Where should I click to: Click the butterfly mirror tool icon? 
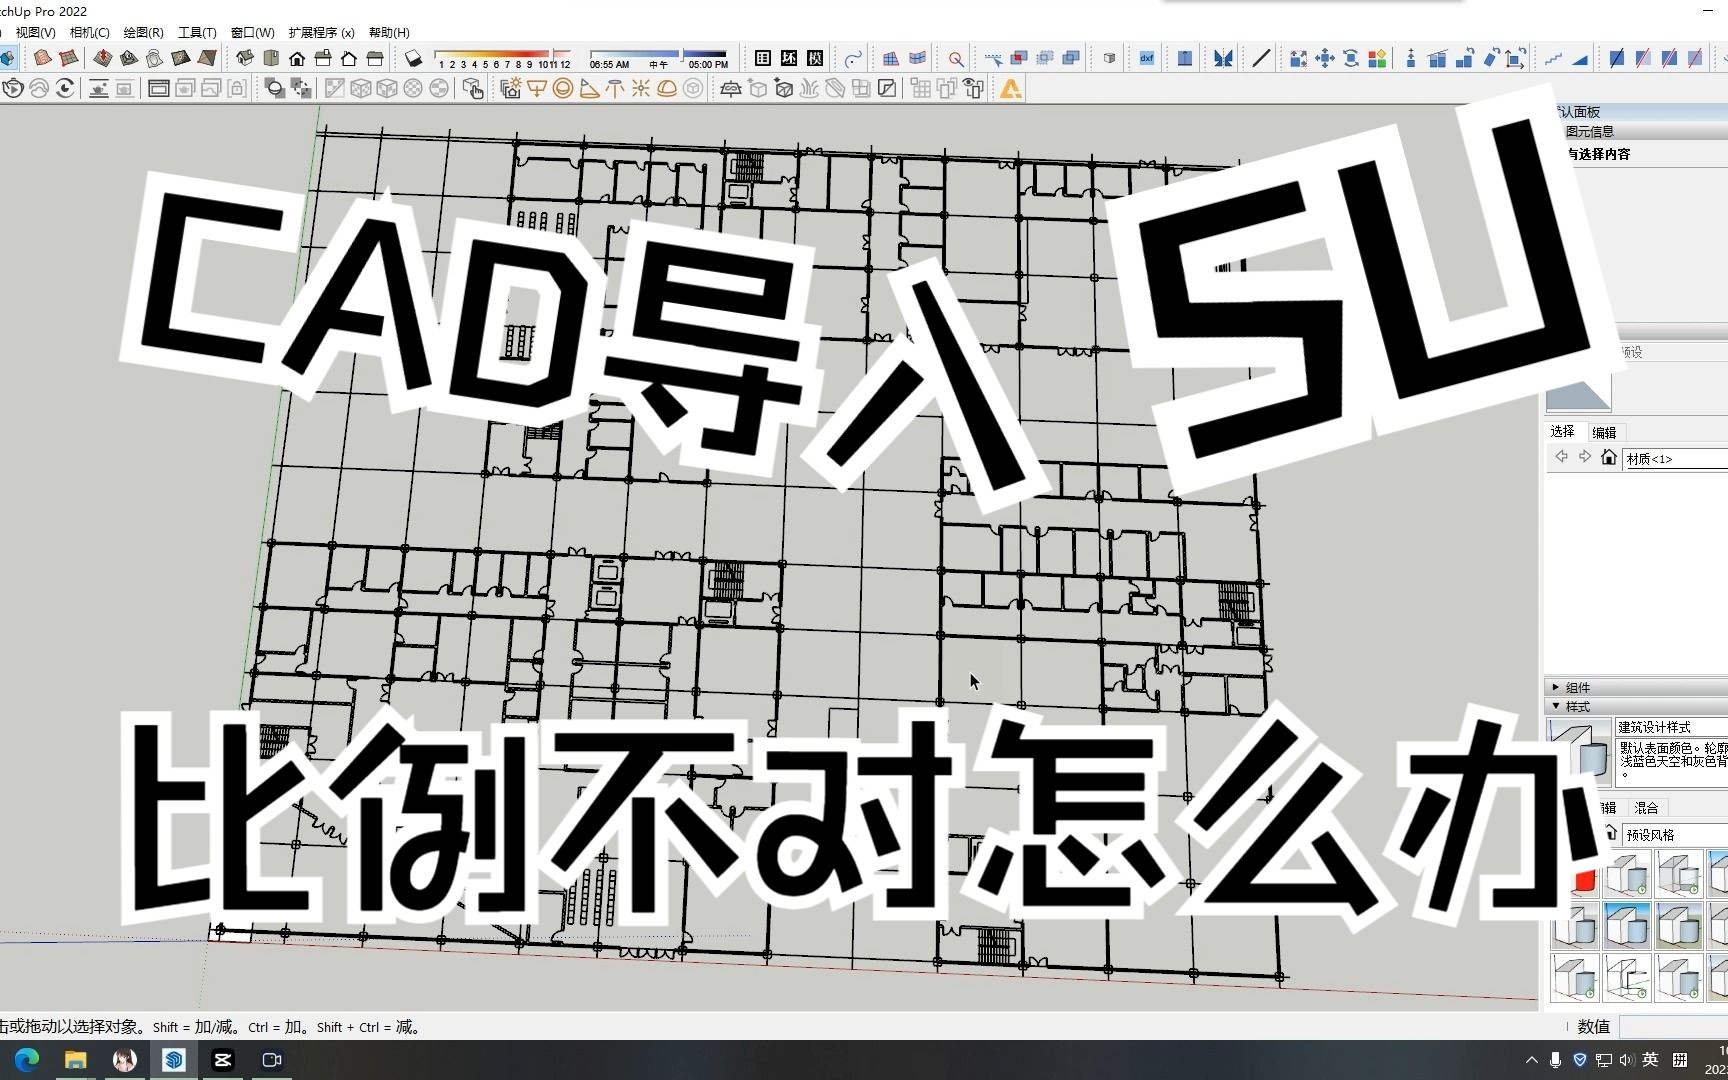1222,59
